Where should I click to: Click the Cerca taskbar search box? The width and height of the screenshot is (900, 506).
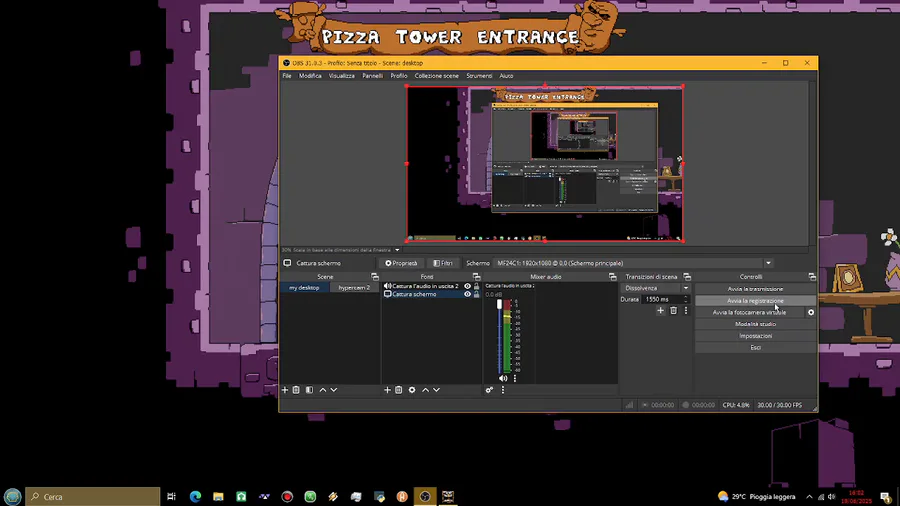pyautogui.click(x=93, y=497)
